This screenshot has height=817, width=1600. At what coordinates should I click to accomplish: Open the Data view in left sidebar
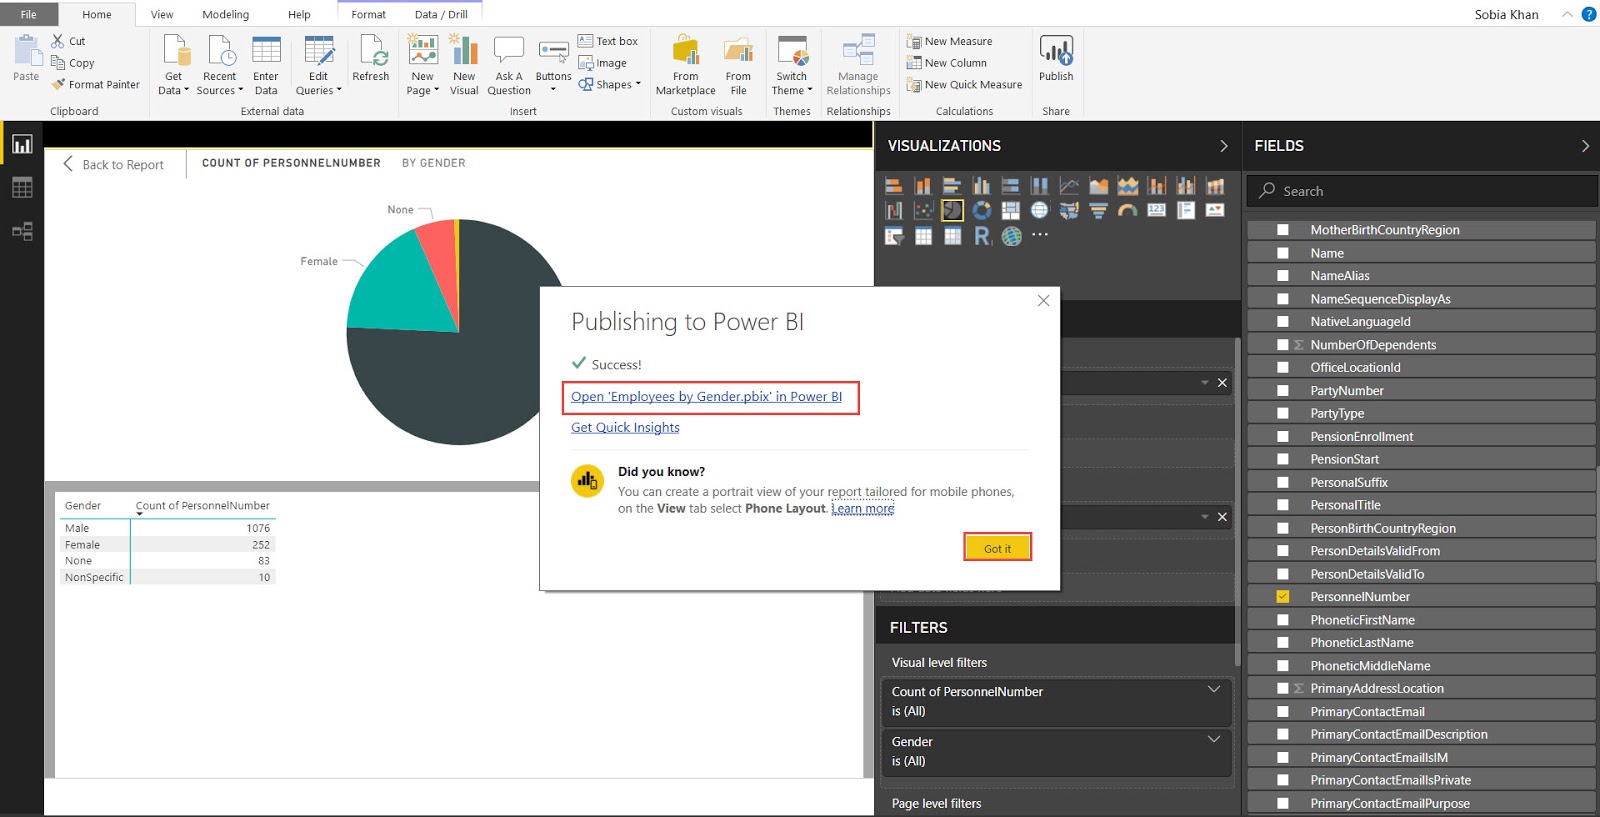point(22,187)
